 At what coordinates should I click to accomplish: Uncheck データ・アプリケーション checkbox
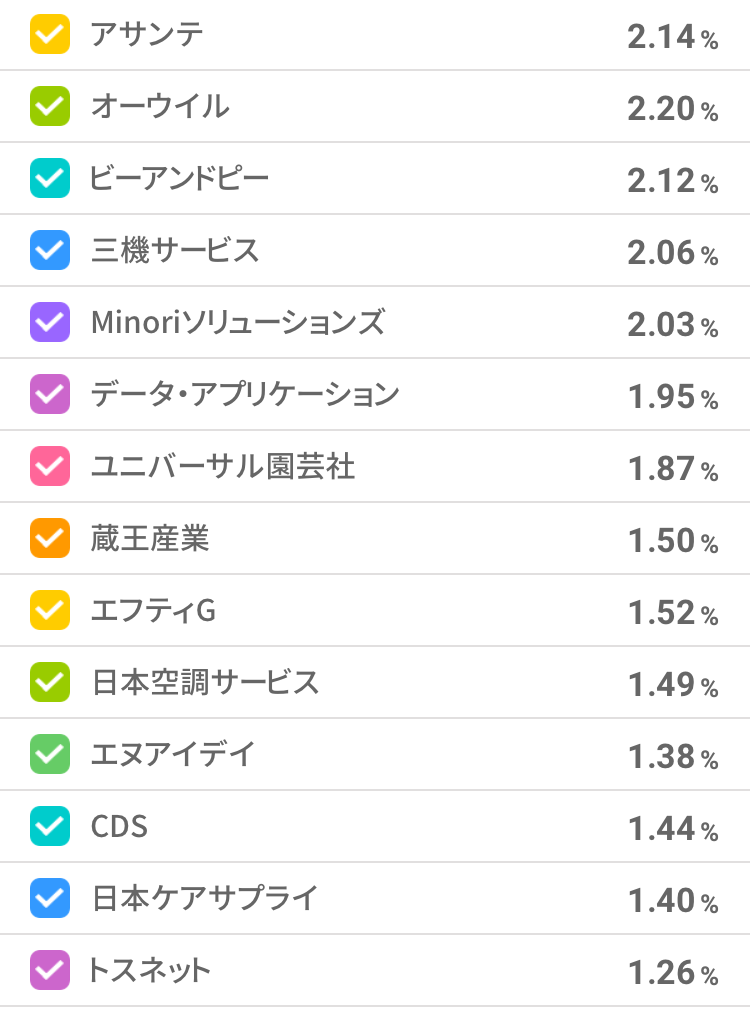click(x=50, y=394)
